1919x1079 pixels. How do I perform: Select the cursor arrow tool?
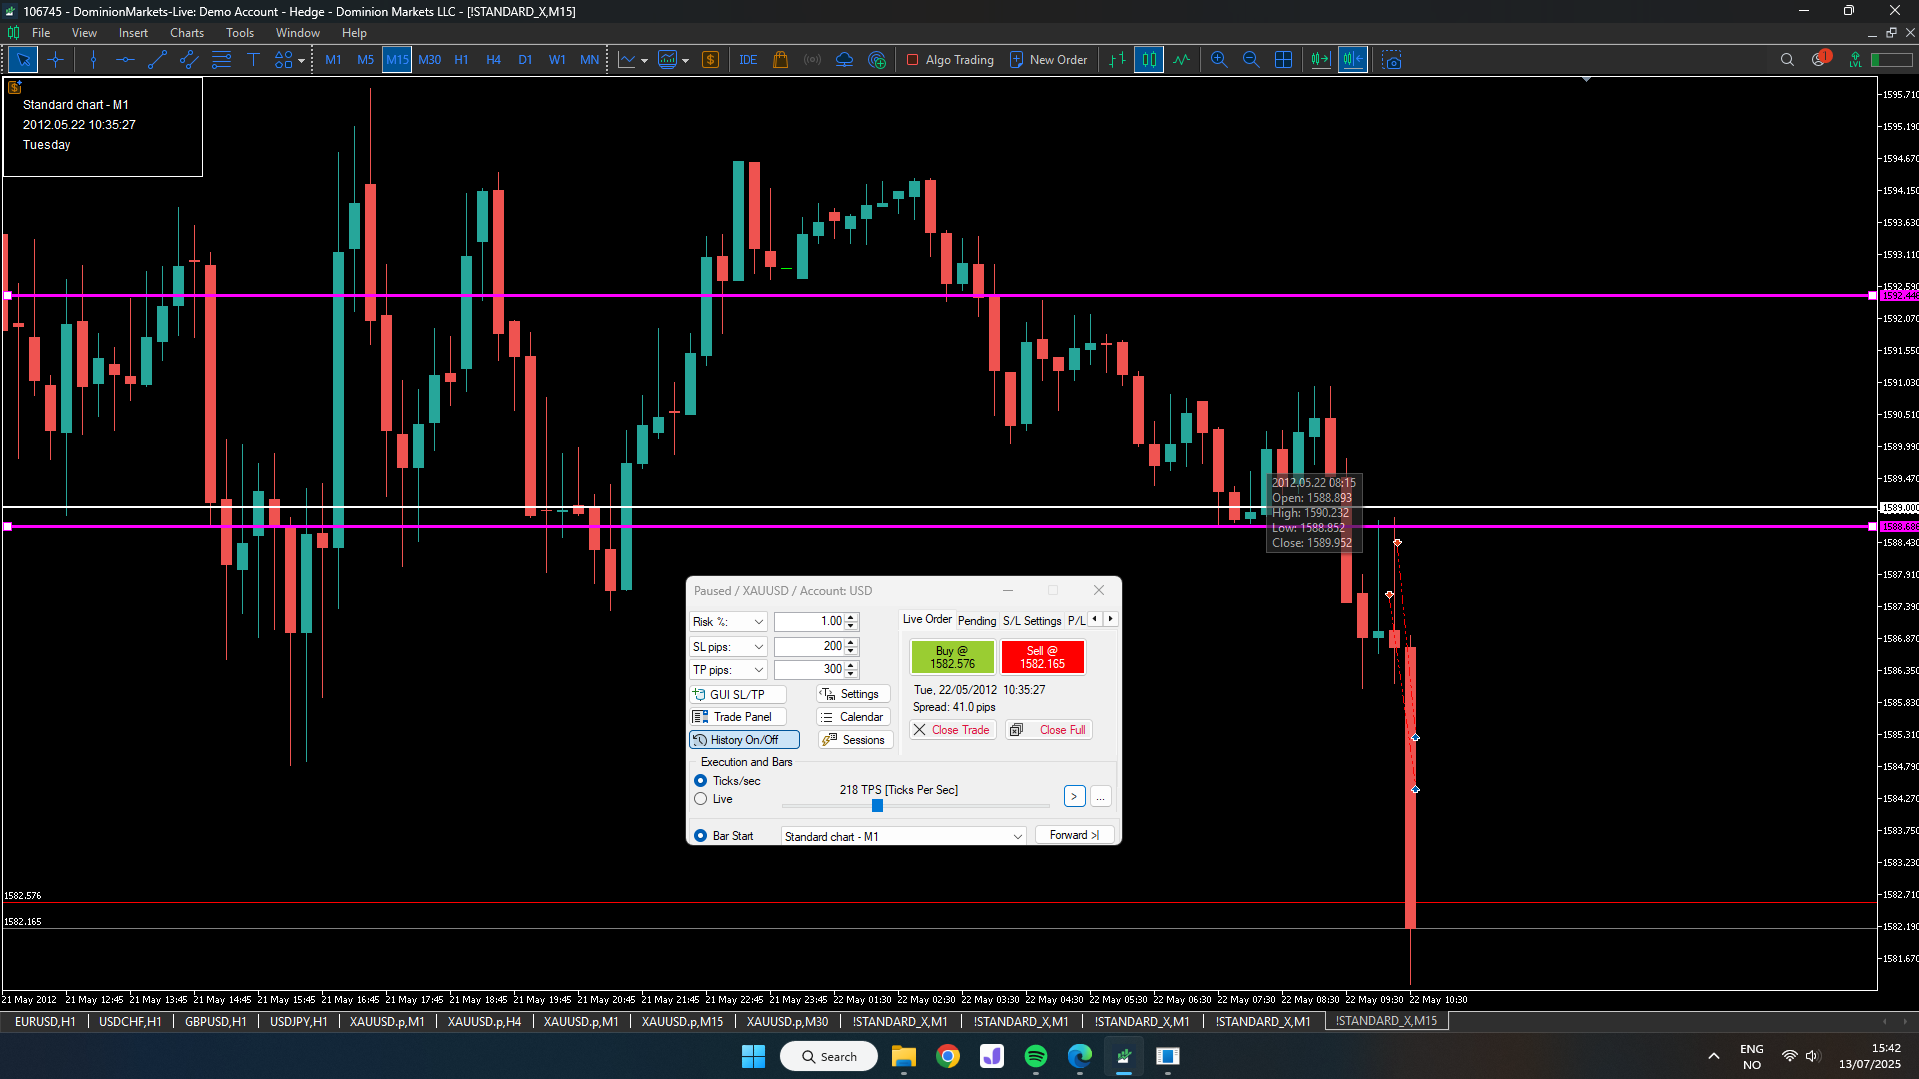(x=23, y=60)
